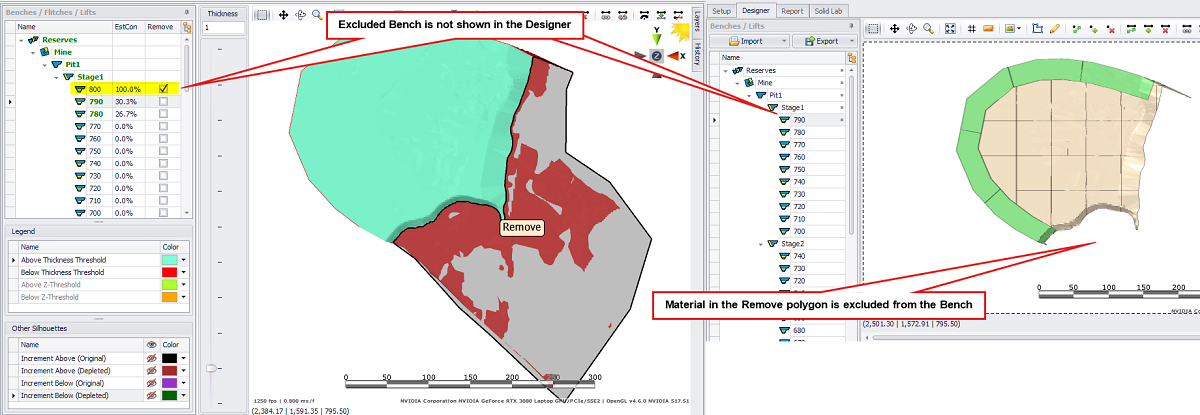The width and height of the screenshot is (1200, 415).
Task: Click the Zoom magnifier in Designer toolbar
Action: [928, 30]
